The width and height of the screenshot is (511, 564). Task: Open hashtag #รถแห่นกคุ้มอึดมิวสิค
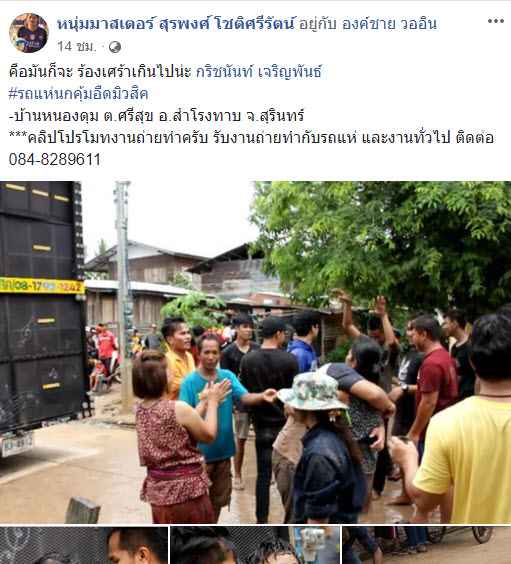(78, 94)
